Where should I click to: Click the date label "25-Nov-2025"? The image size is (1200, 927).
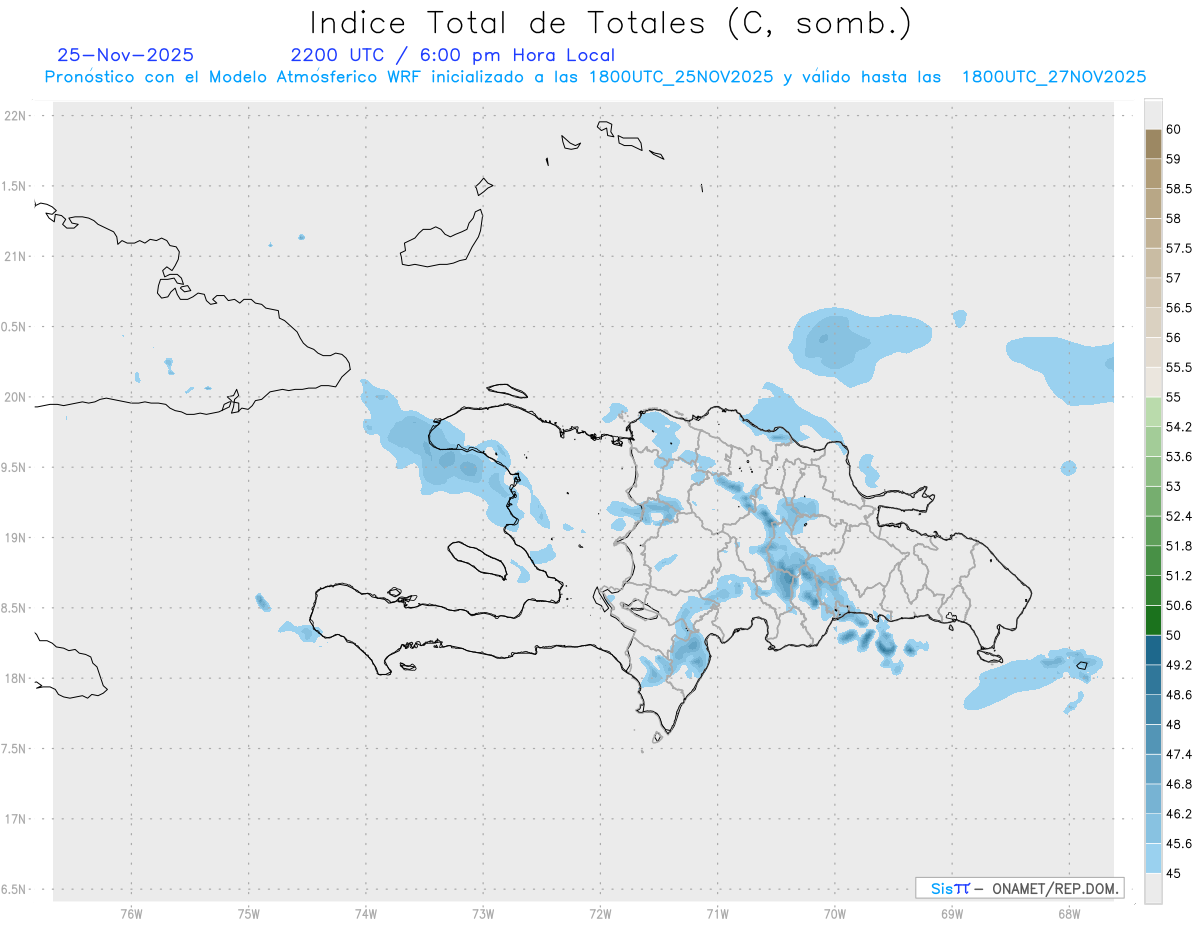[126, 55]
